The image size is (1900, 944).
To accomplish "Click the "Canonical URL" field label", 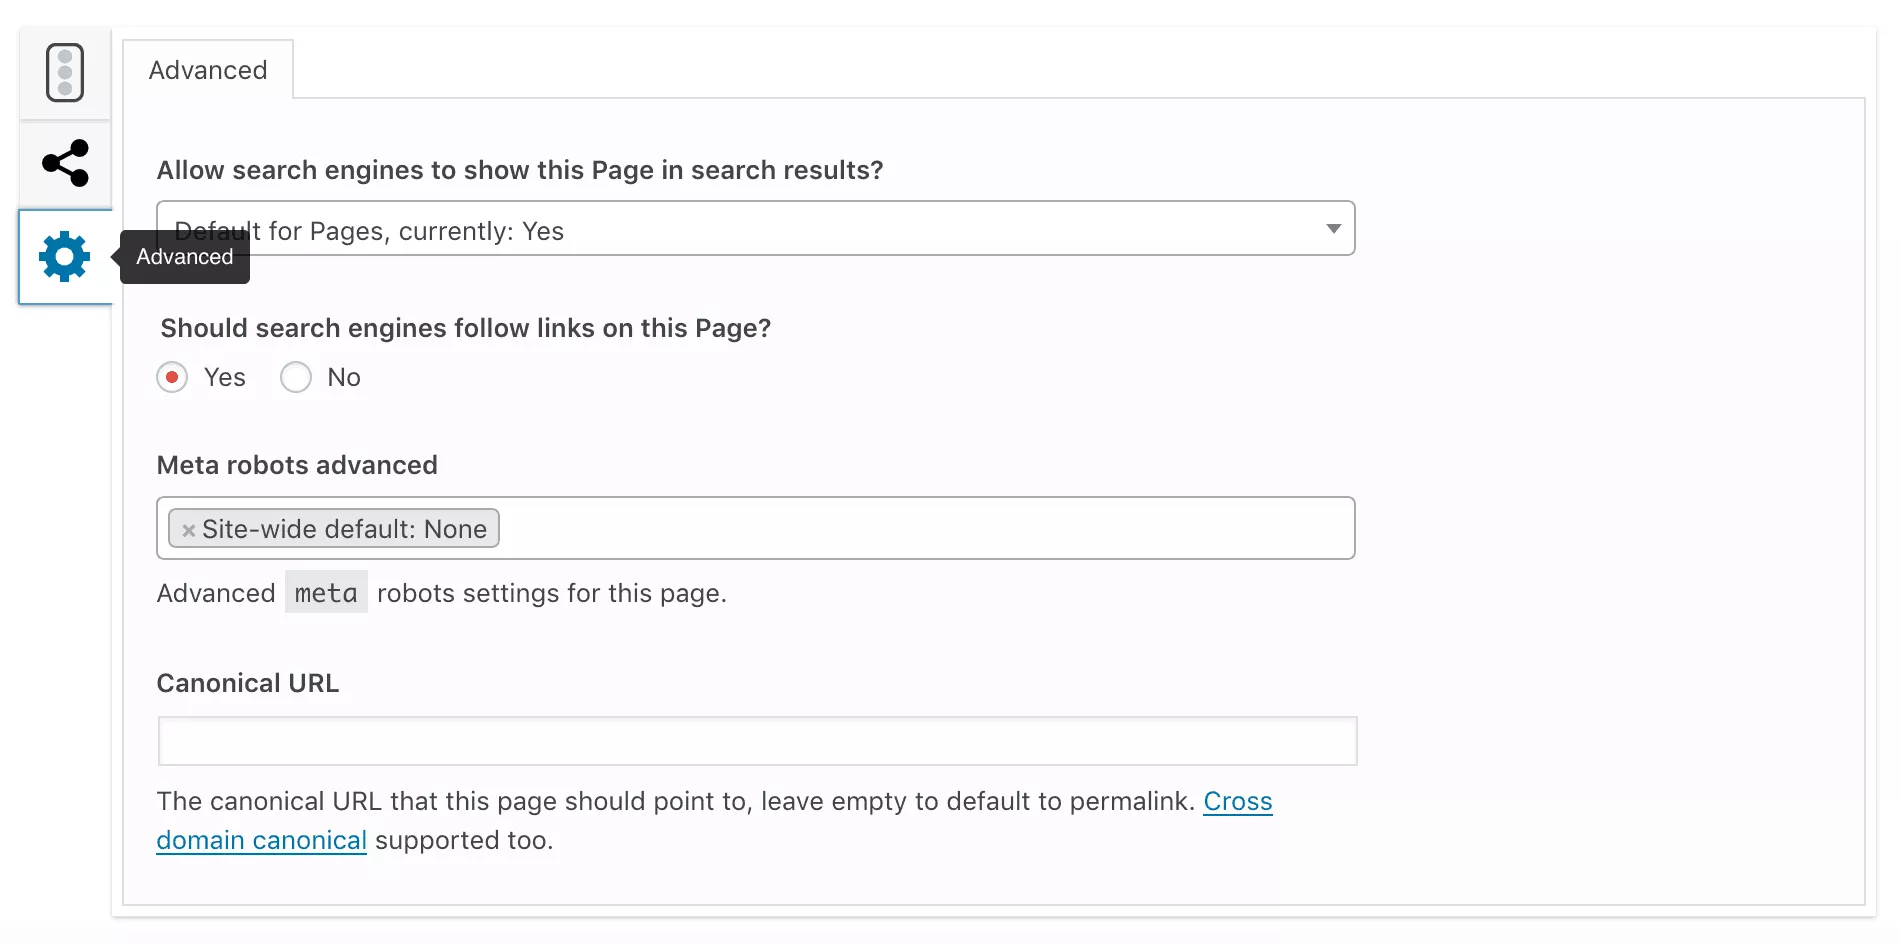I will click(248, 683).
